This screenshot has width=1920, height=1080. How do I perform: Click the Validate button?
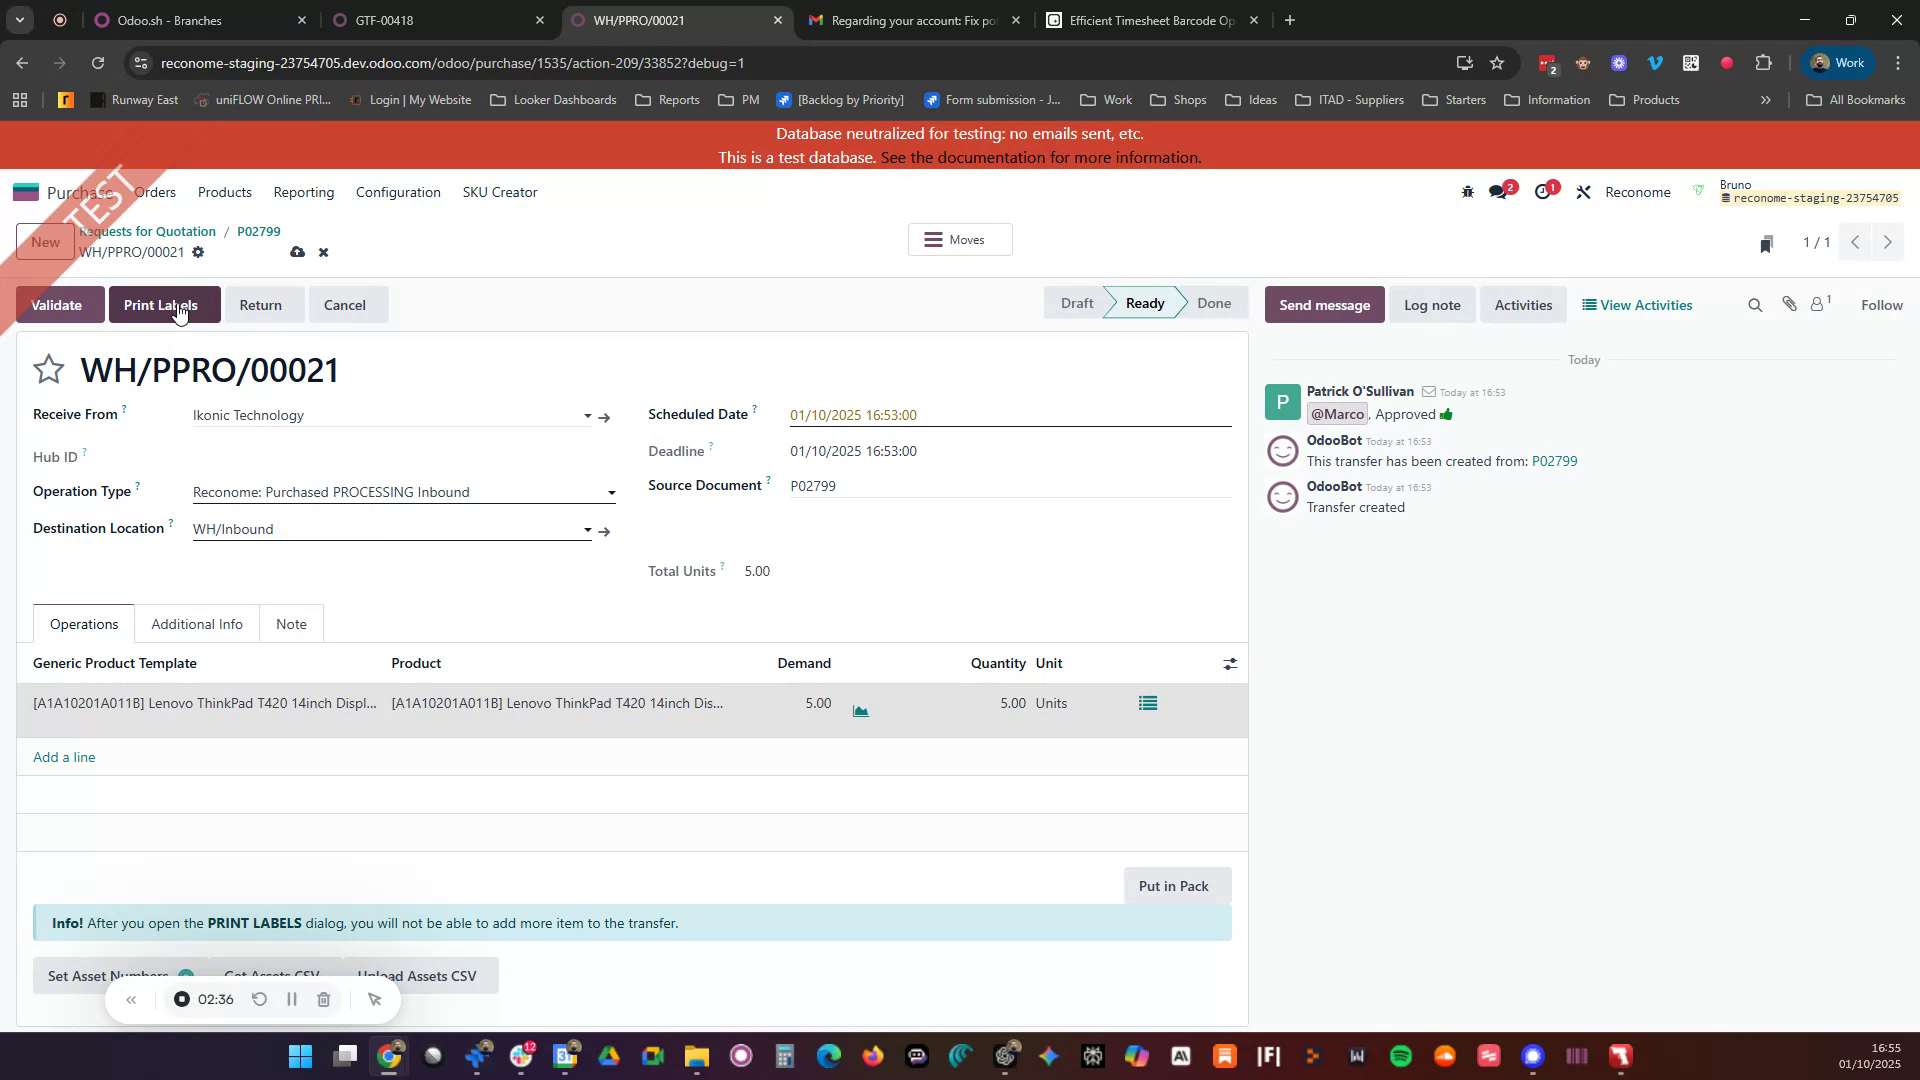tap(57, 304)
